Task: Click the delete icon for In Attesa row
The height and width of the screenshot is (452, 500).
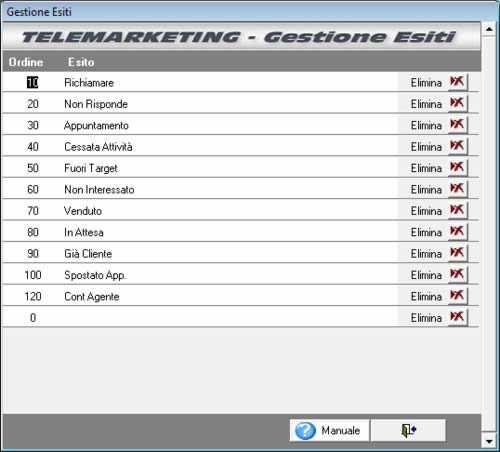Action: point(457,231)
